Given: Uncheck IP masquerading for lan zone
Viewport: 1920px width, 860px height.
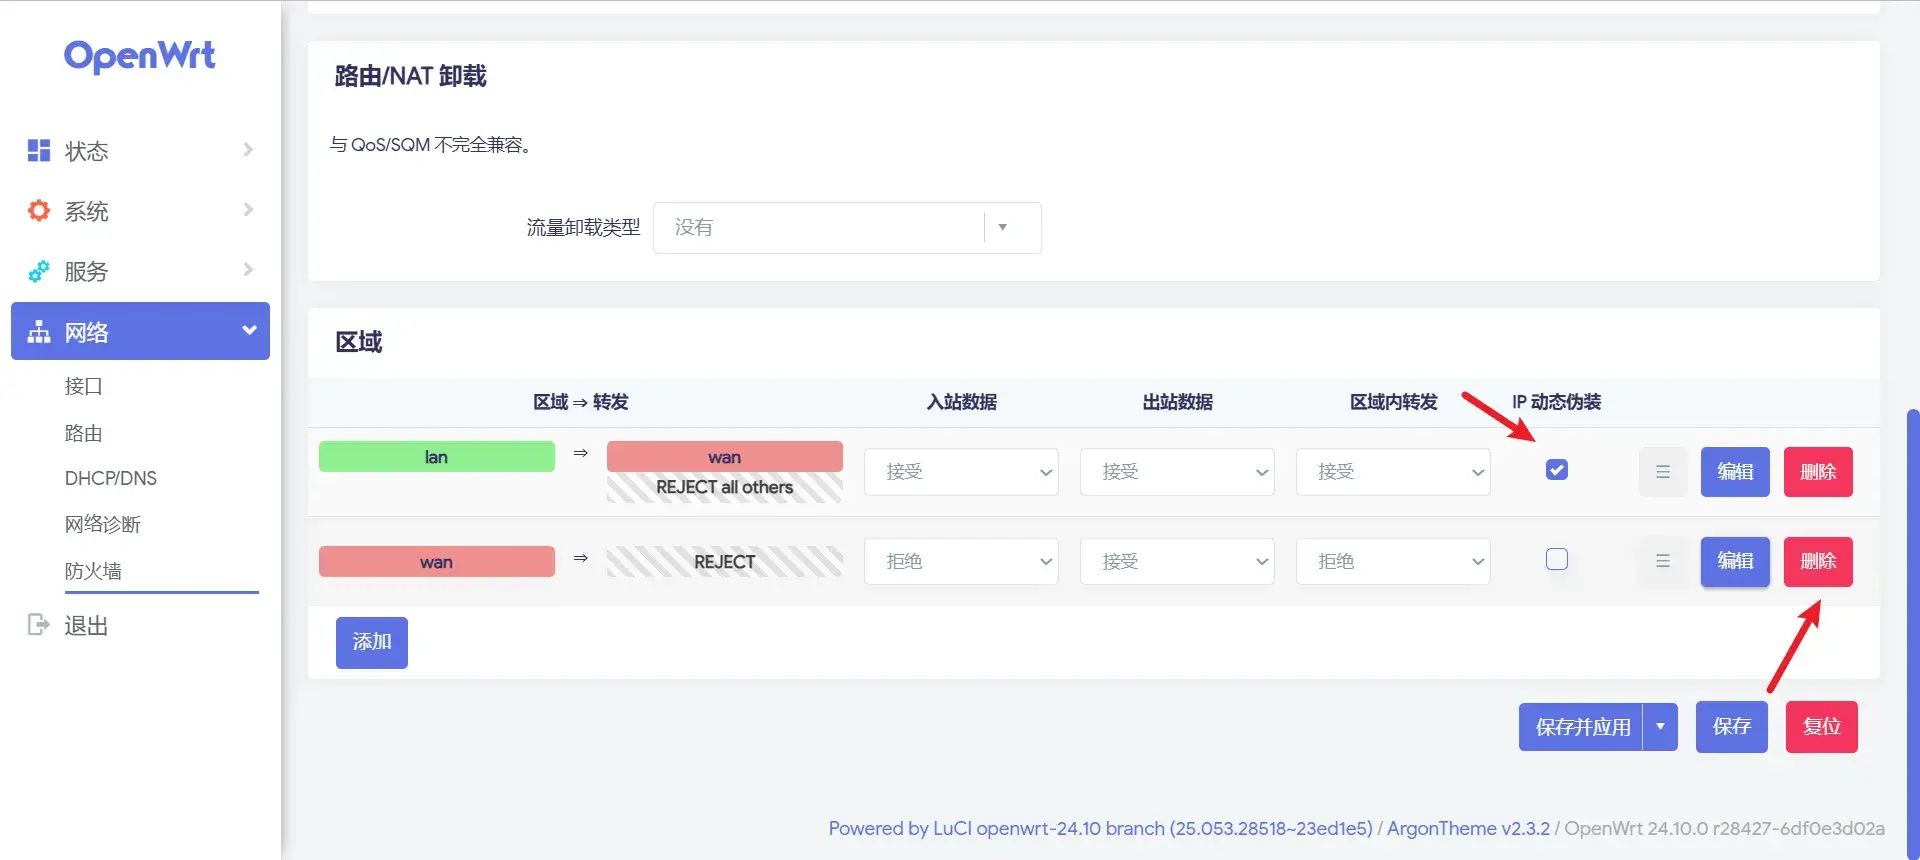Looking at the screenshot, I should coord(1556,470).
